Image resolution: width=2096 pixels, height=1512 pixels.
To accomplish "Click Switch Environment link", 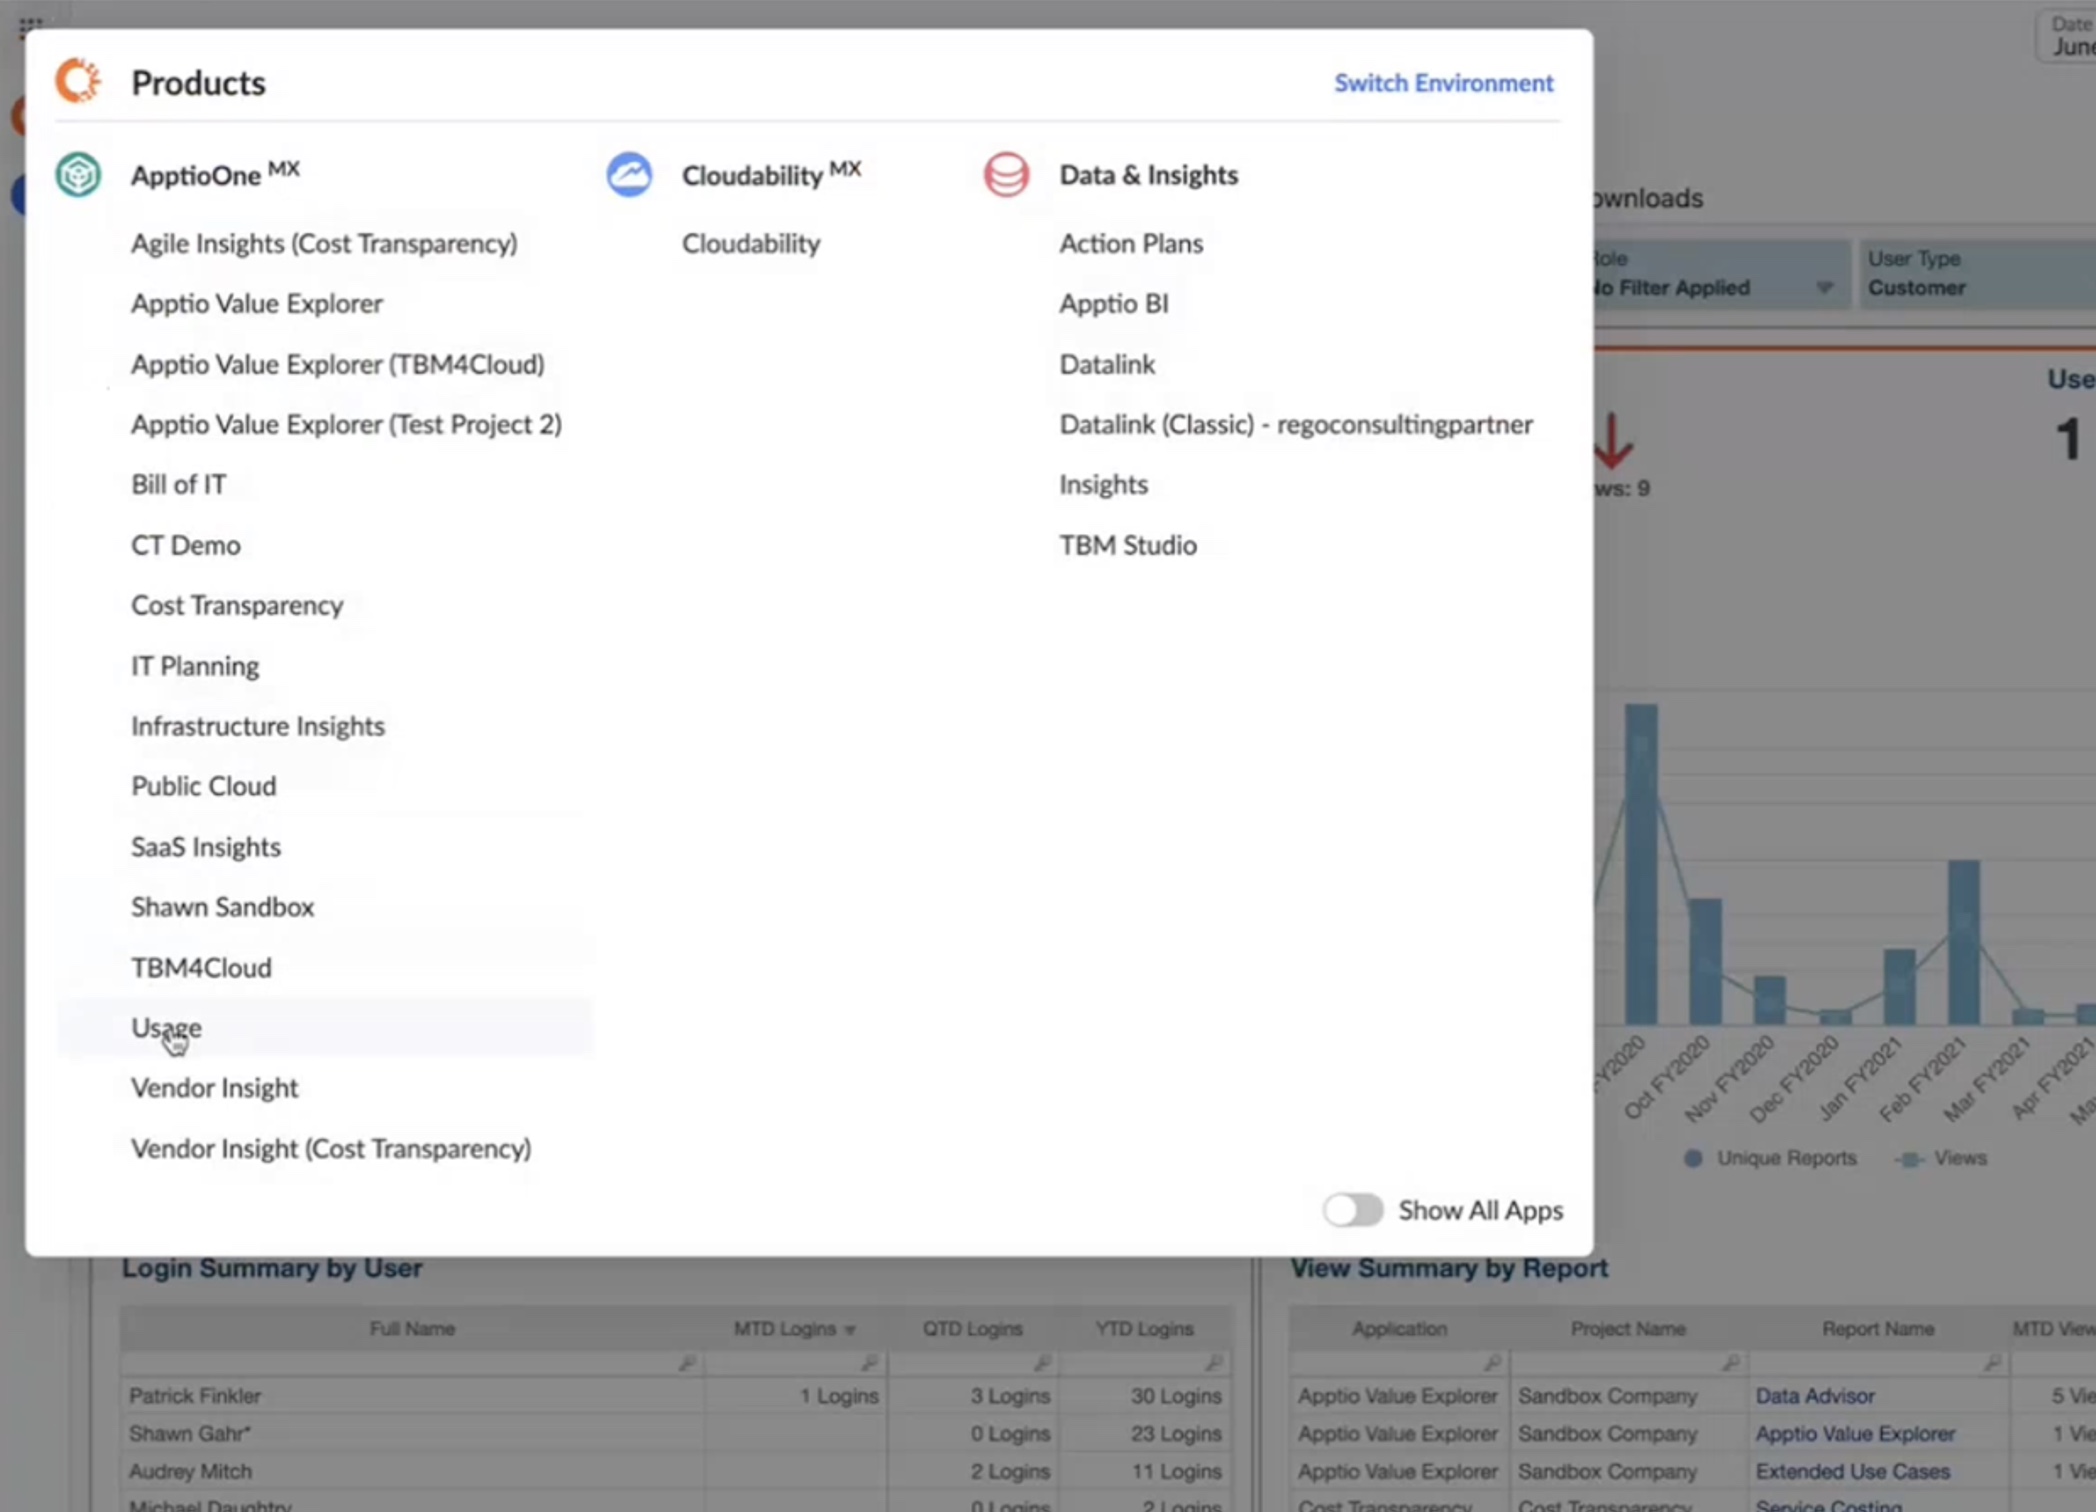I will point(1444,83).
